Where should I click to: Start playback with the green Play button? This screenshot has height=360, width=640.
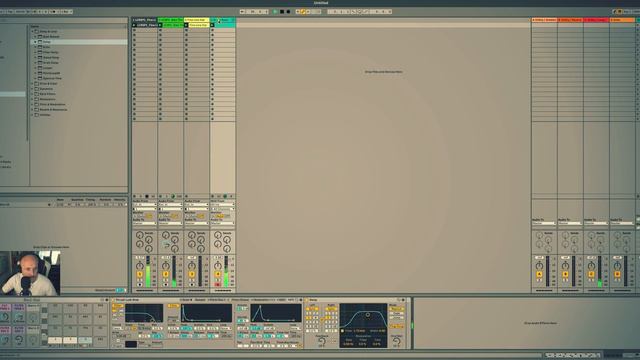point(275,12)
